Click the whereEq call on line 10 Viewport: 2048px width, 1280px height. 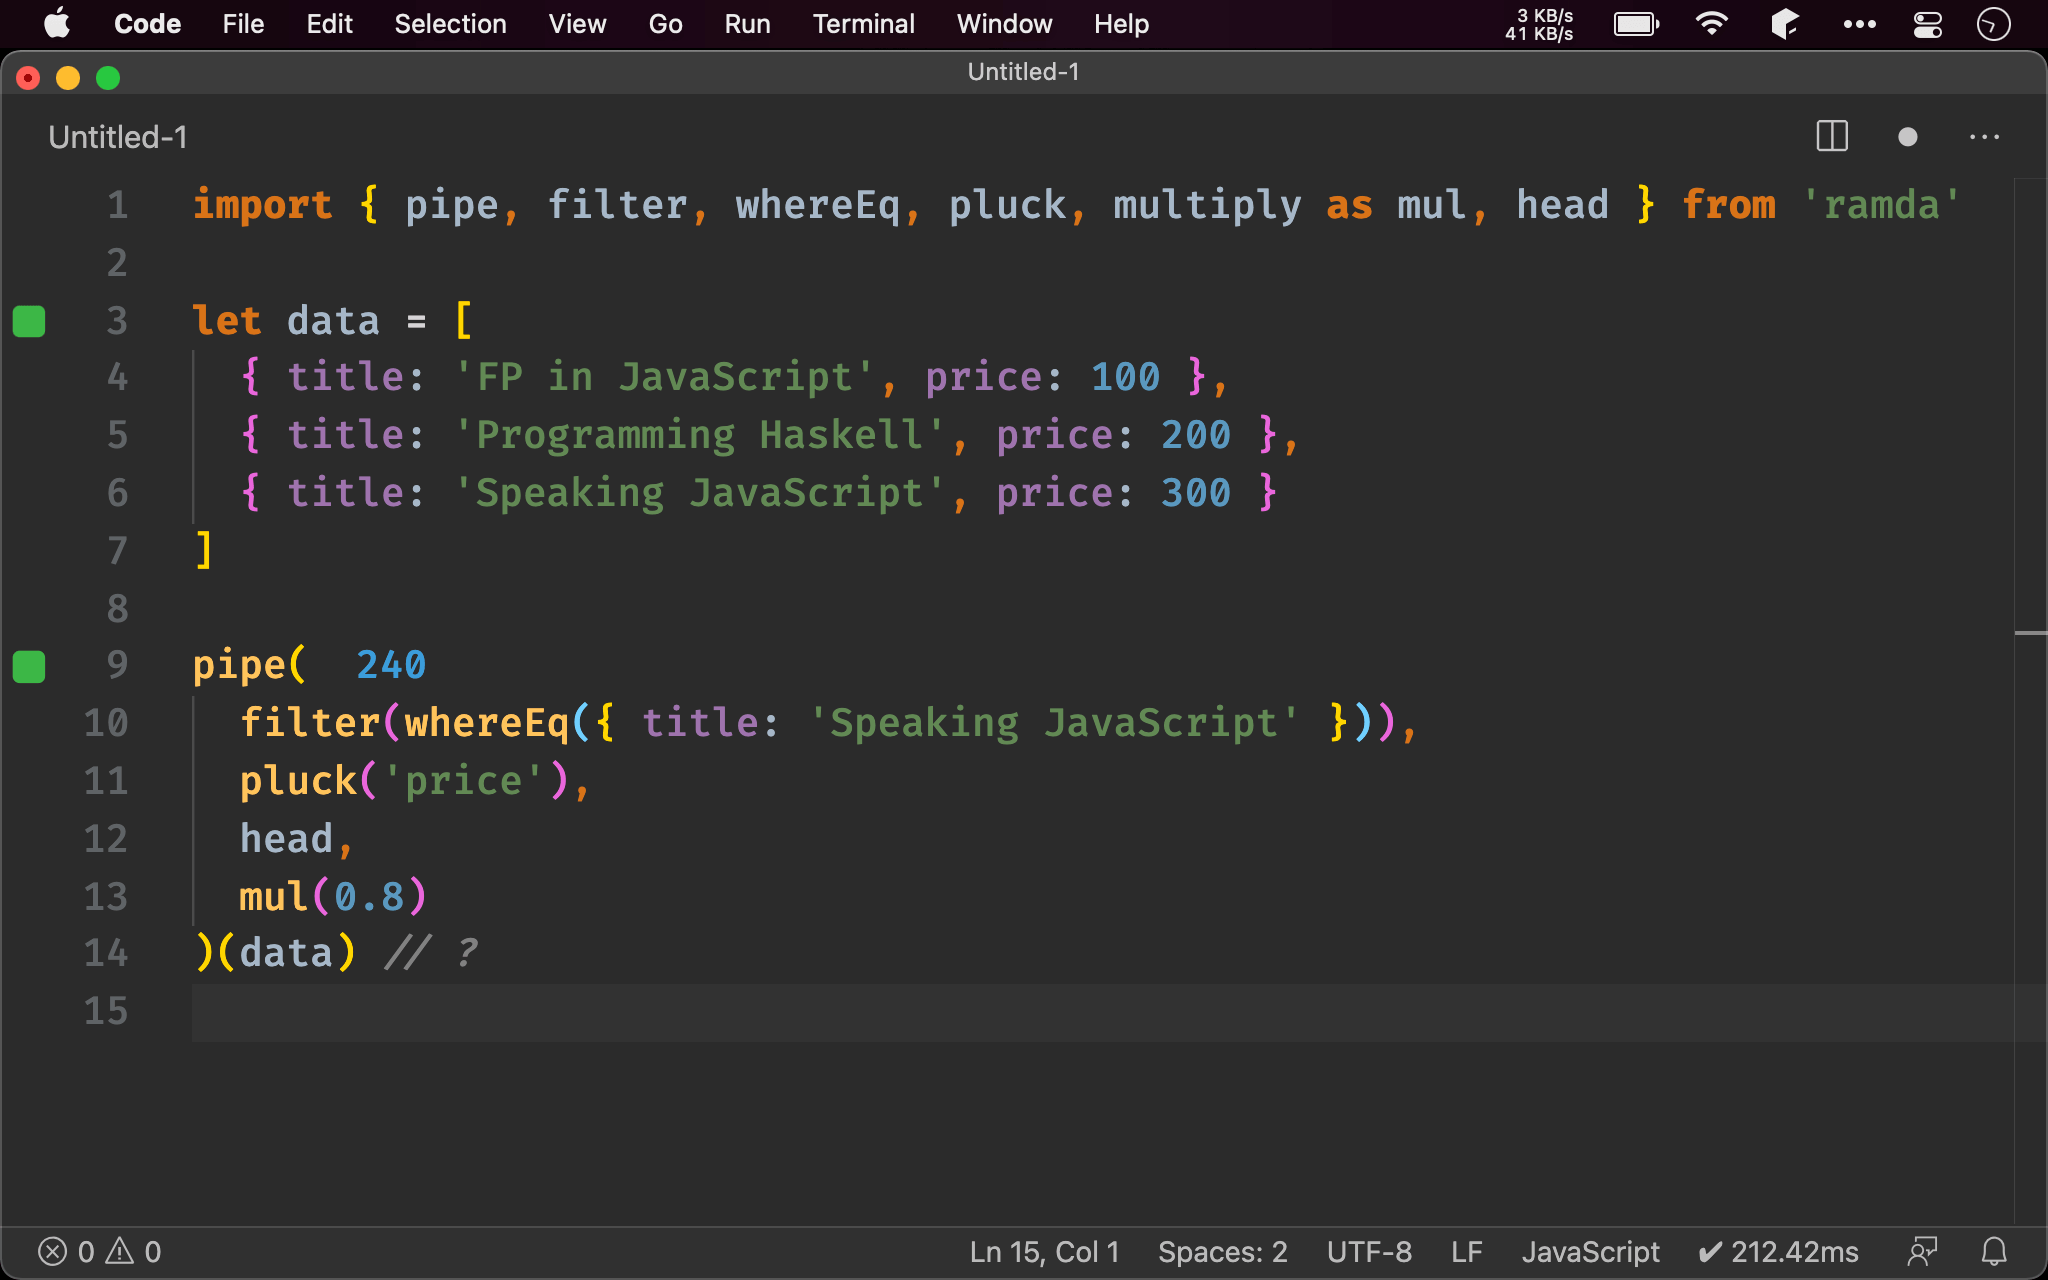pos(486,722)
